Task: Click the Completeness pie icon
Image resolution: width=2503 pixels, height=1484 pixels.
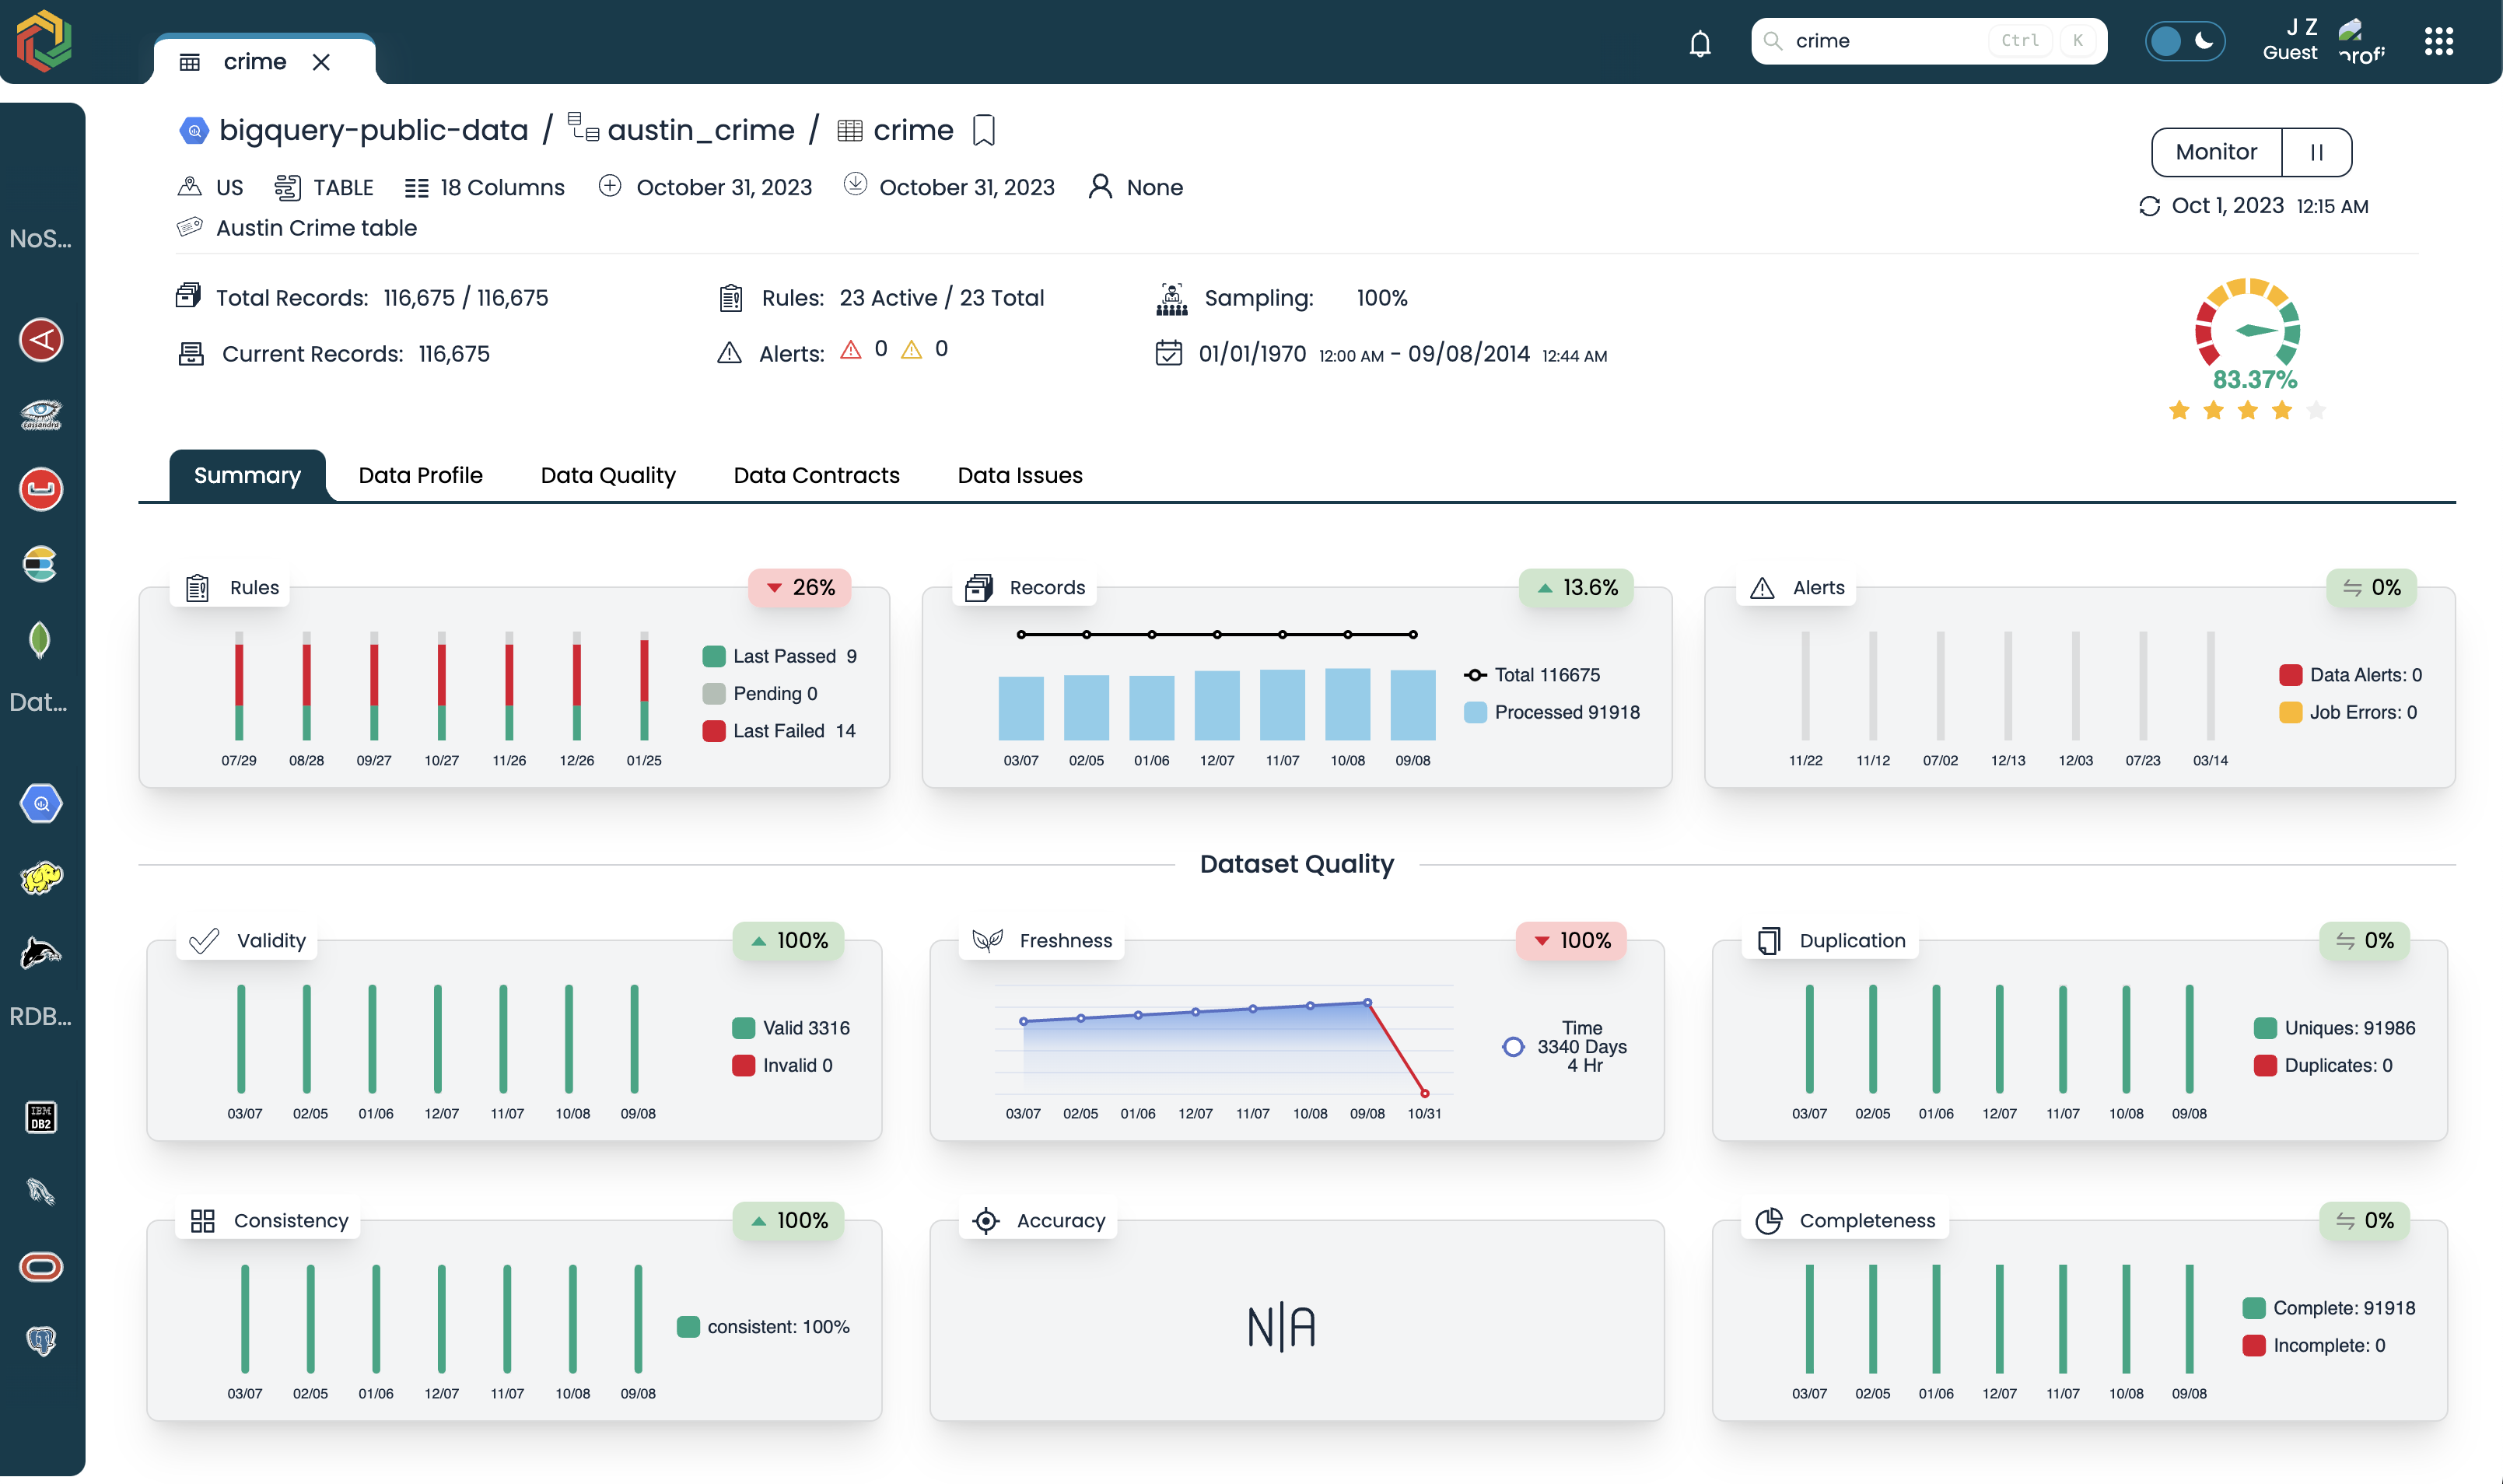Action: coord(1769,1221)
